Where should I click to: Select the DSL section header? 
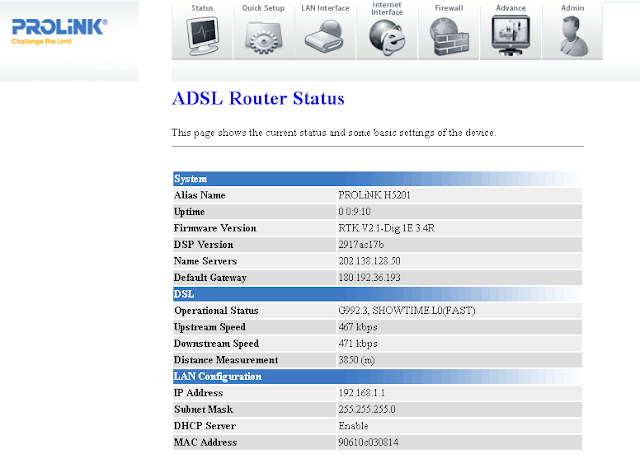point(377,294)
